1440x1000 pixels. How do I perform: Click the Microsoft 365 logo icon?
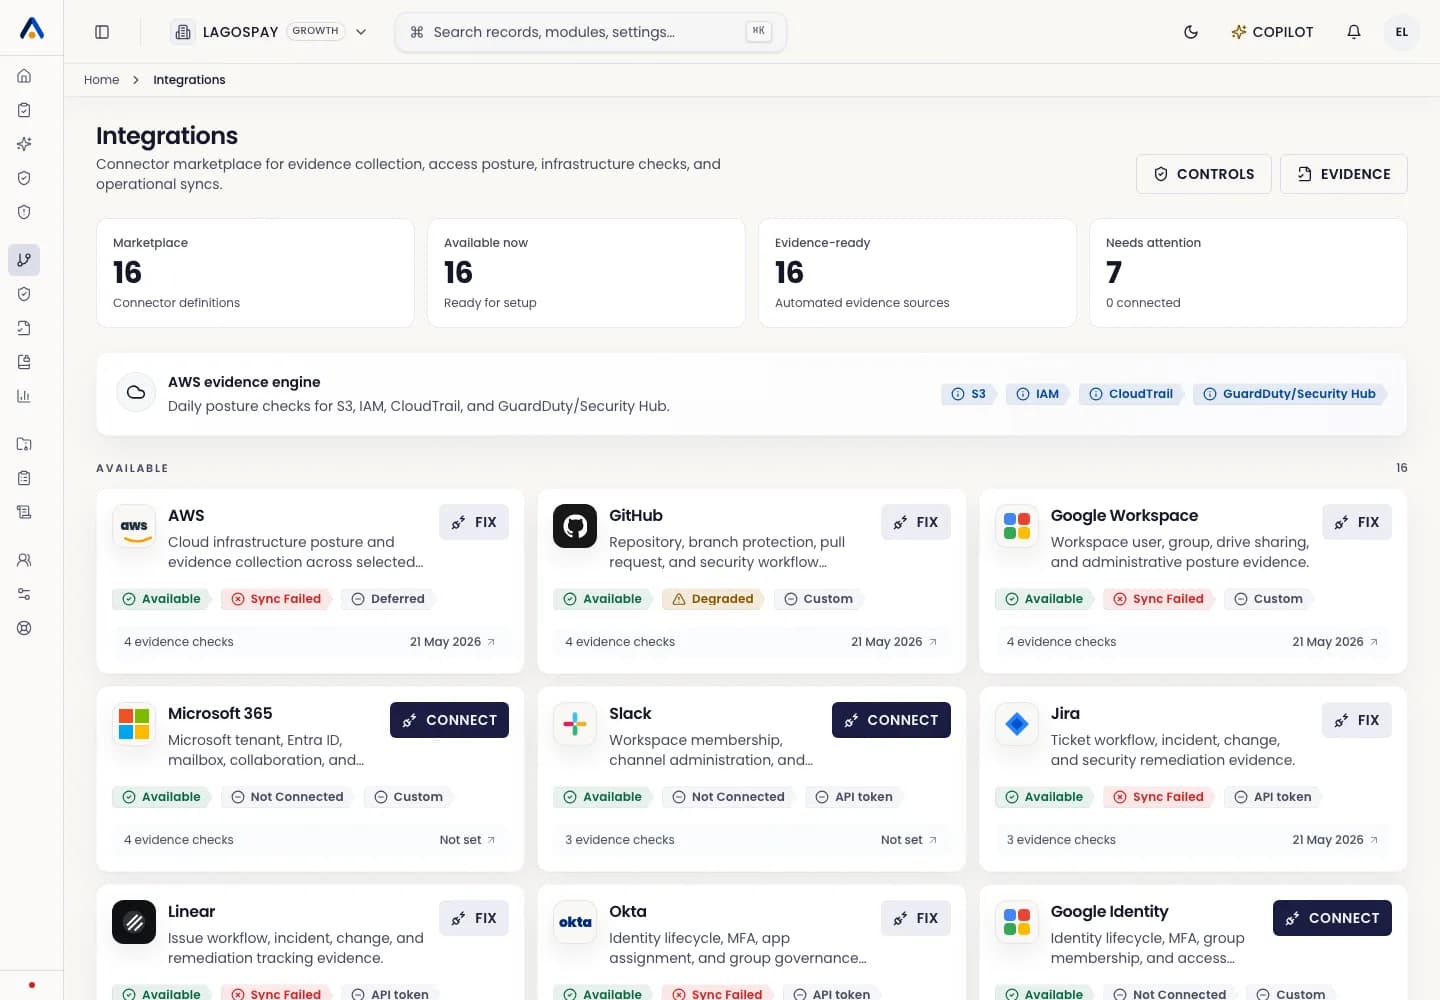tap(134, 724)
